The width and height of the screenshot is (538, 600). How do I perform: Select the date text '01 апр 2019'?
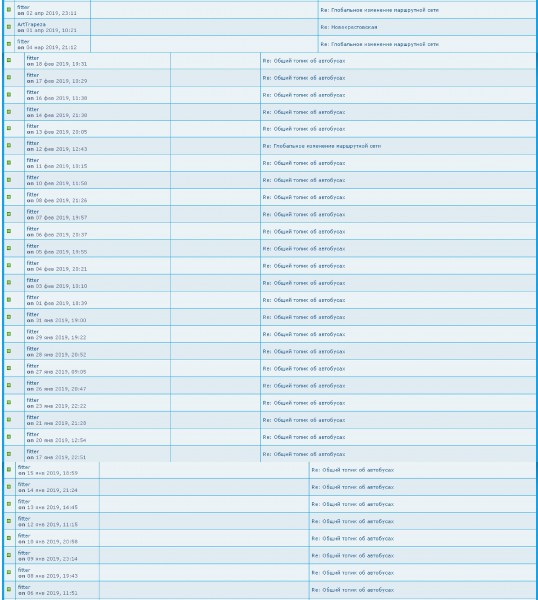(x=41, y=30)
